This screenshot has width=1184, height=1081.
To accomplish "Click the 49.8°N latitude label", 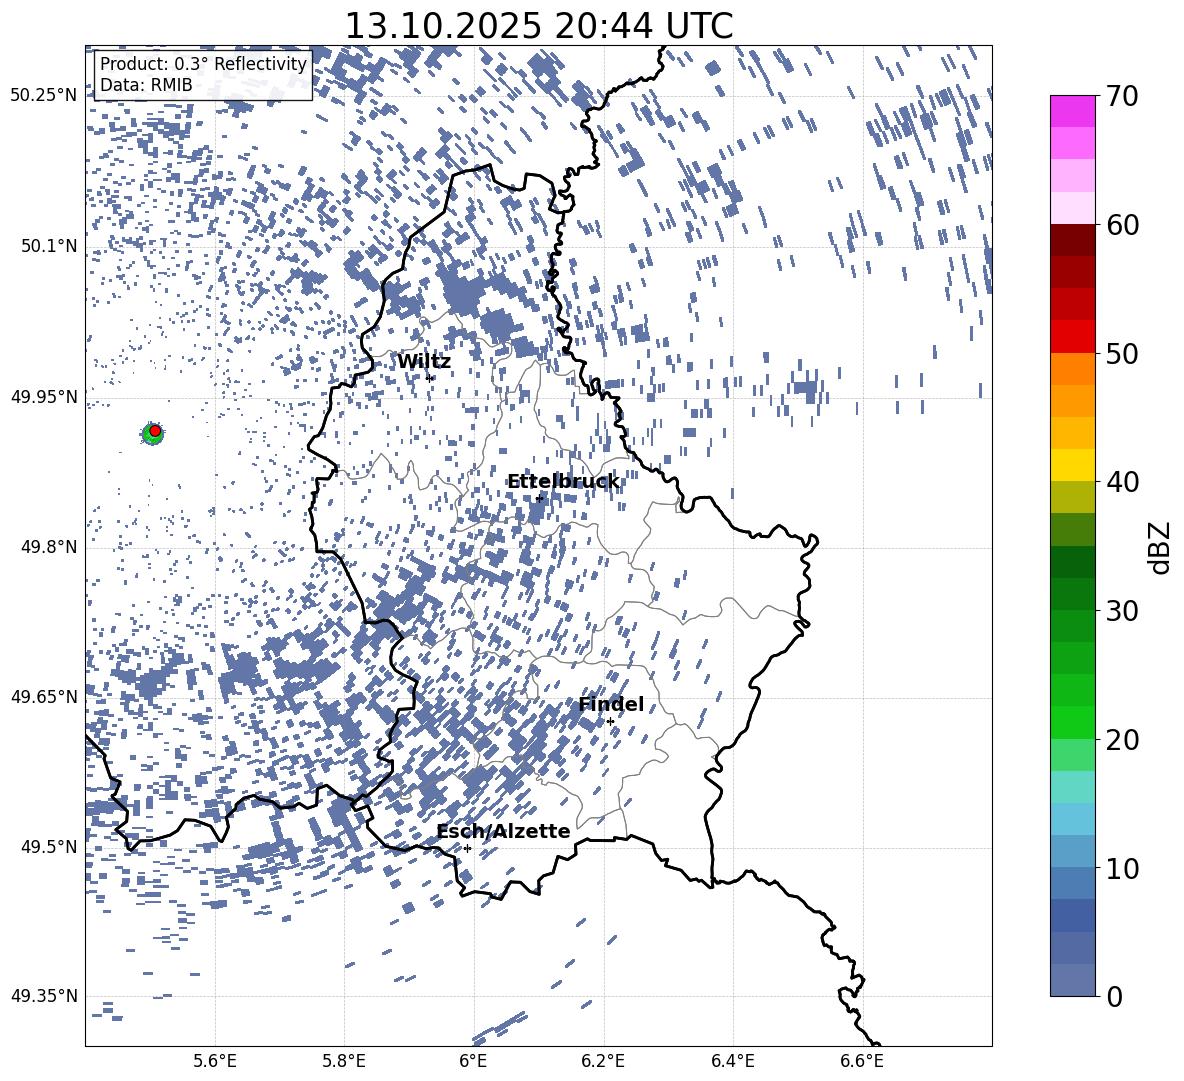I will tap(48, 547).
